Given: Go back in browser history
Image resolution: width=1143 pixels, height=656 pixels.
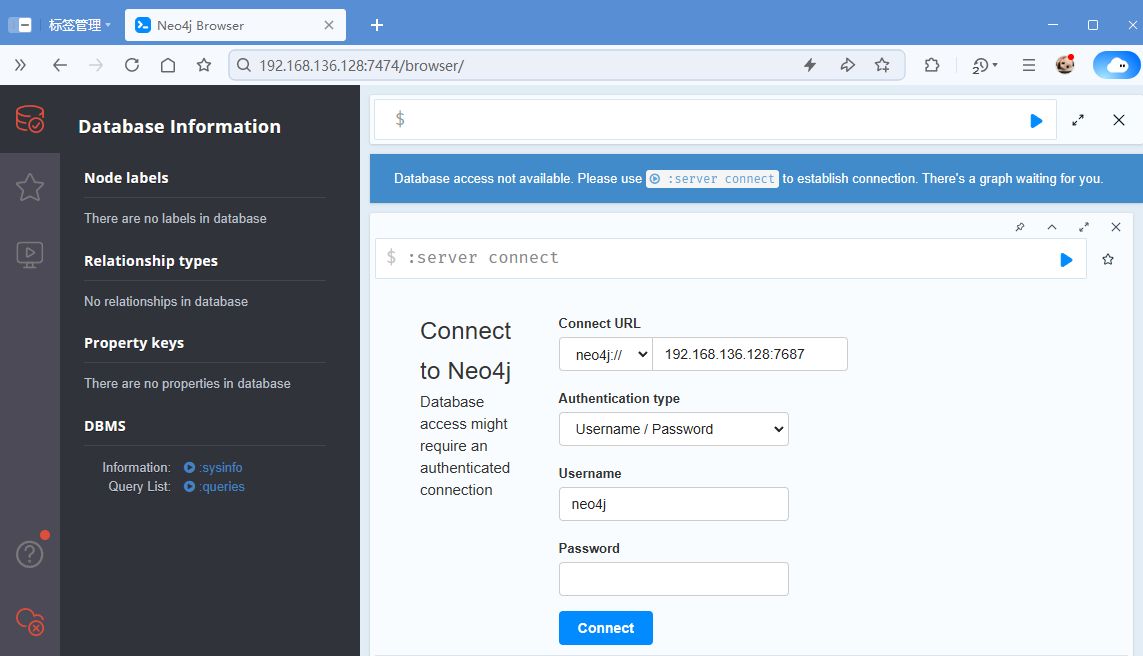Looking at the screenshot, I should (60, 66).
